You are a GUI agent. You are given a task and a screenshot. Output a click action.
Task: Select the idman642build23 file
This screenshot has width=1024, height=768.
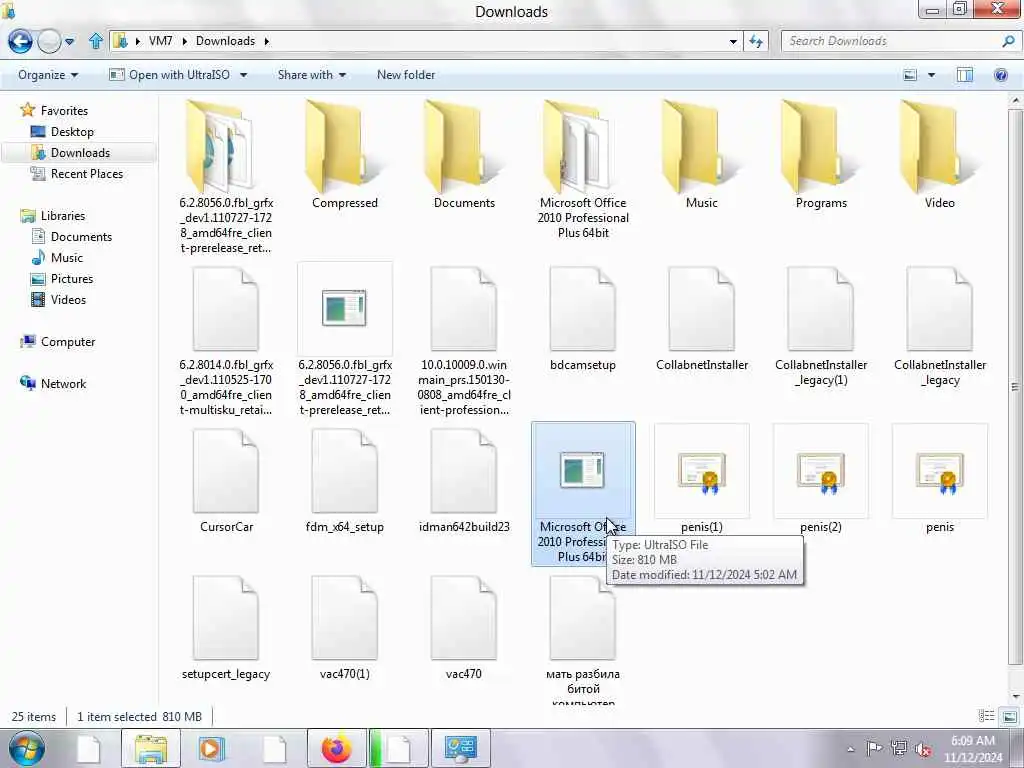464,481
